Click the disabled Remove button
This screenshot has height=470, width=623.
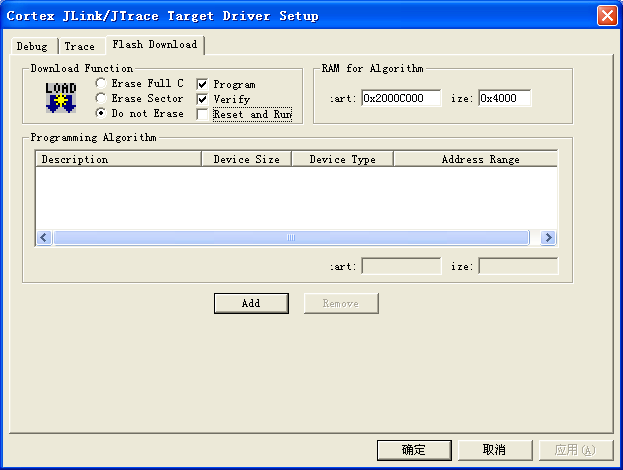pos(341,304)
